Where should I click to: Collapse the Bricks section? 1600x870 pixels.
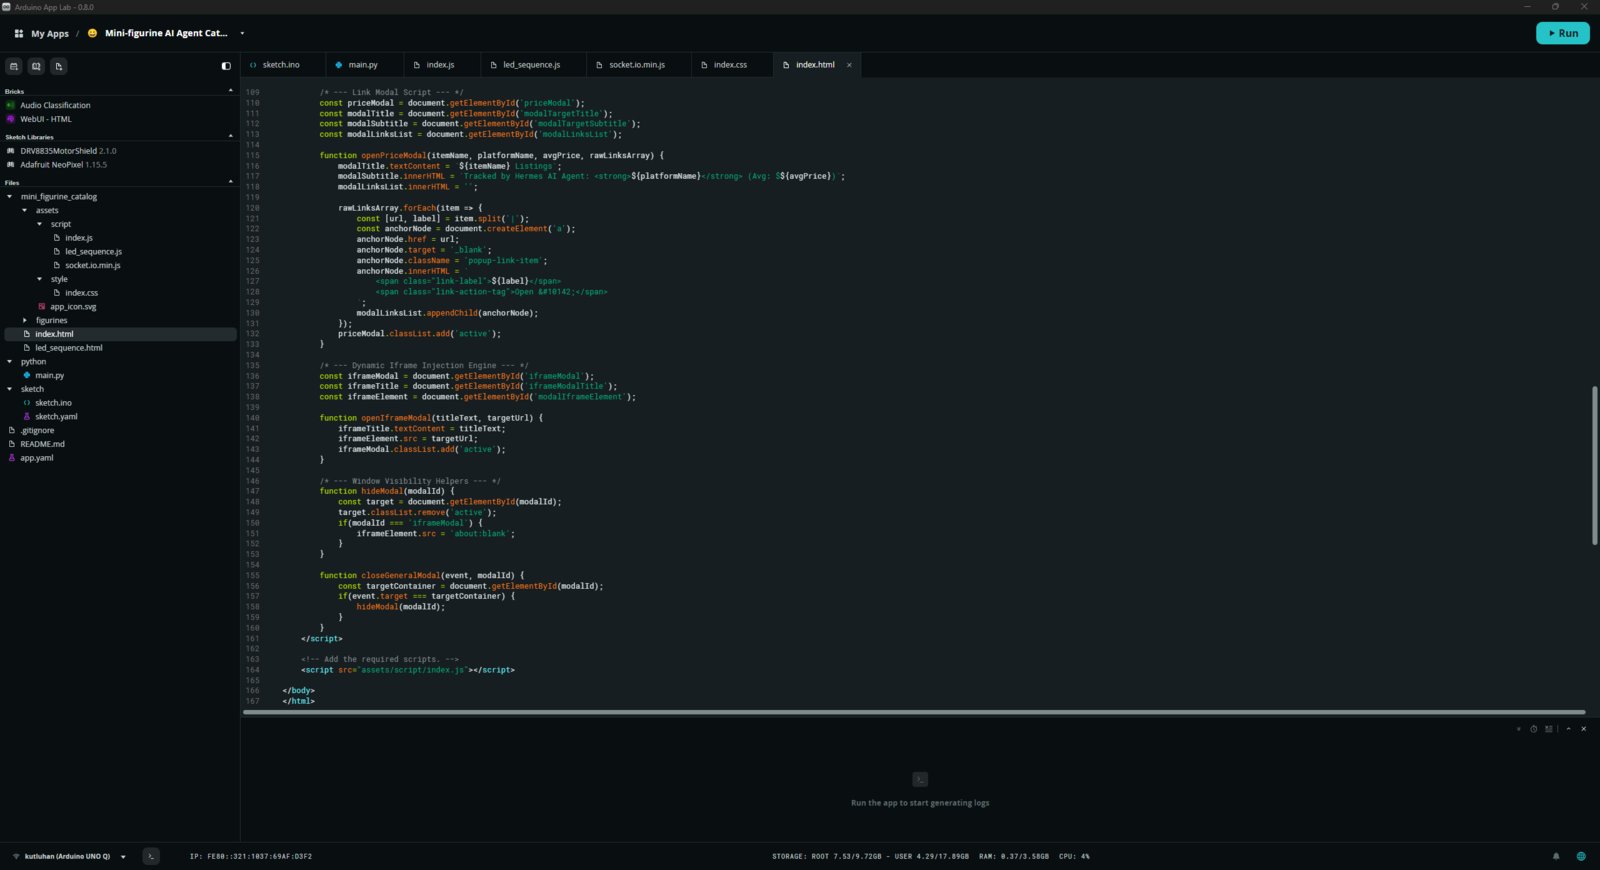(x=231, y=91)
